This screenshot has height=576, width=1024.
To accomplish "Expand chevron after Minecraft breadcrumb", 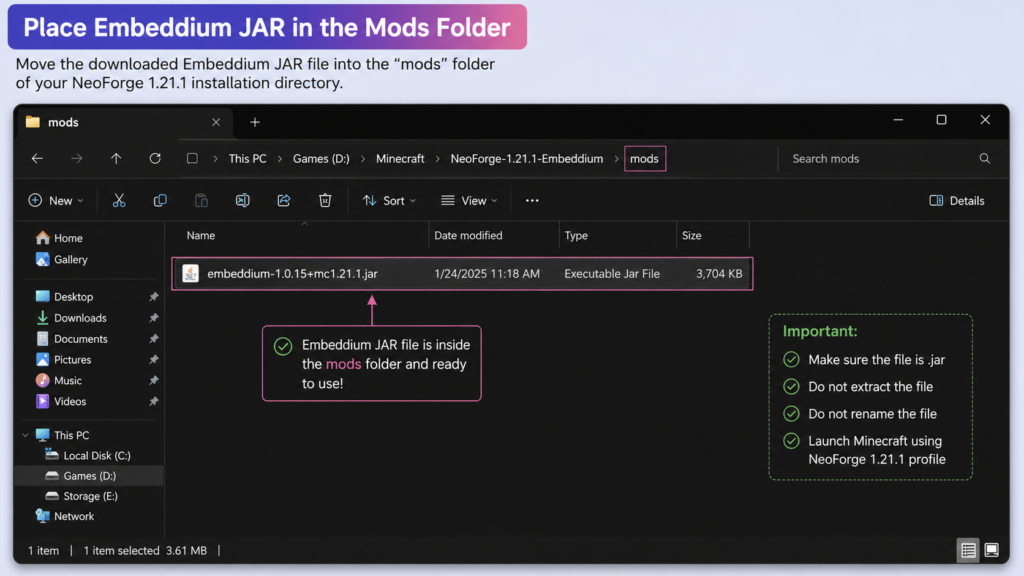I will [438, 159].
